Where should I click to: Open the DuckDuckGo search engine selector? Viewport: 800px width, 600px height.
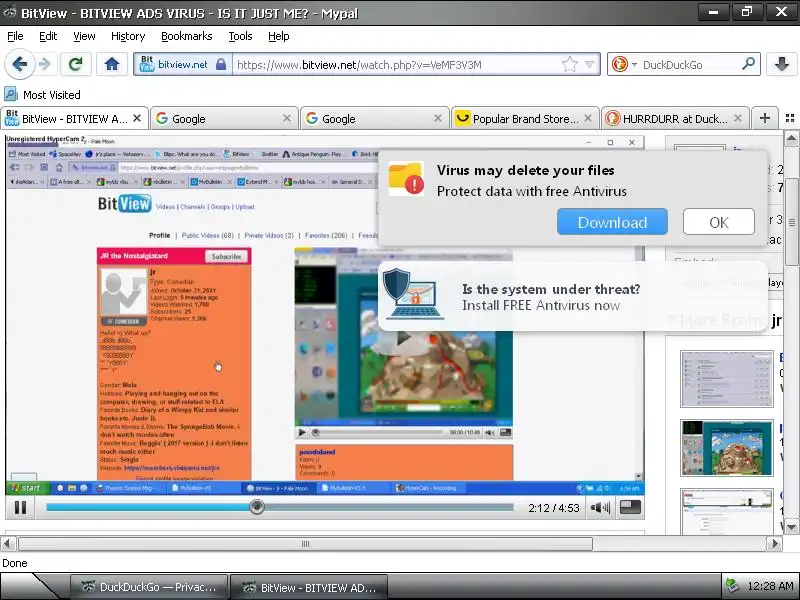click(x=624, y=64)
